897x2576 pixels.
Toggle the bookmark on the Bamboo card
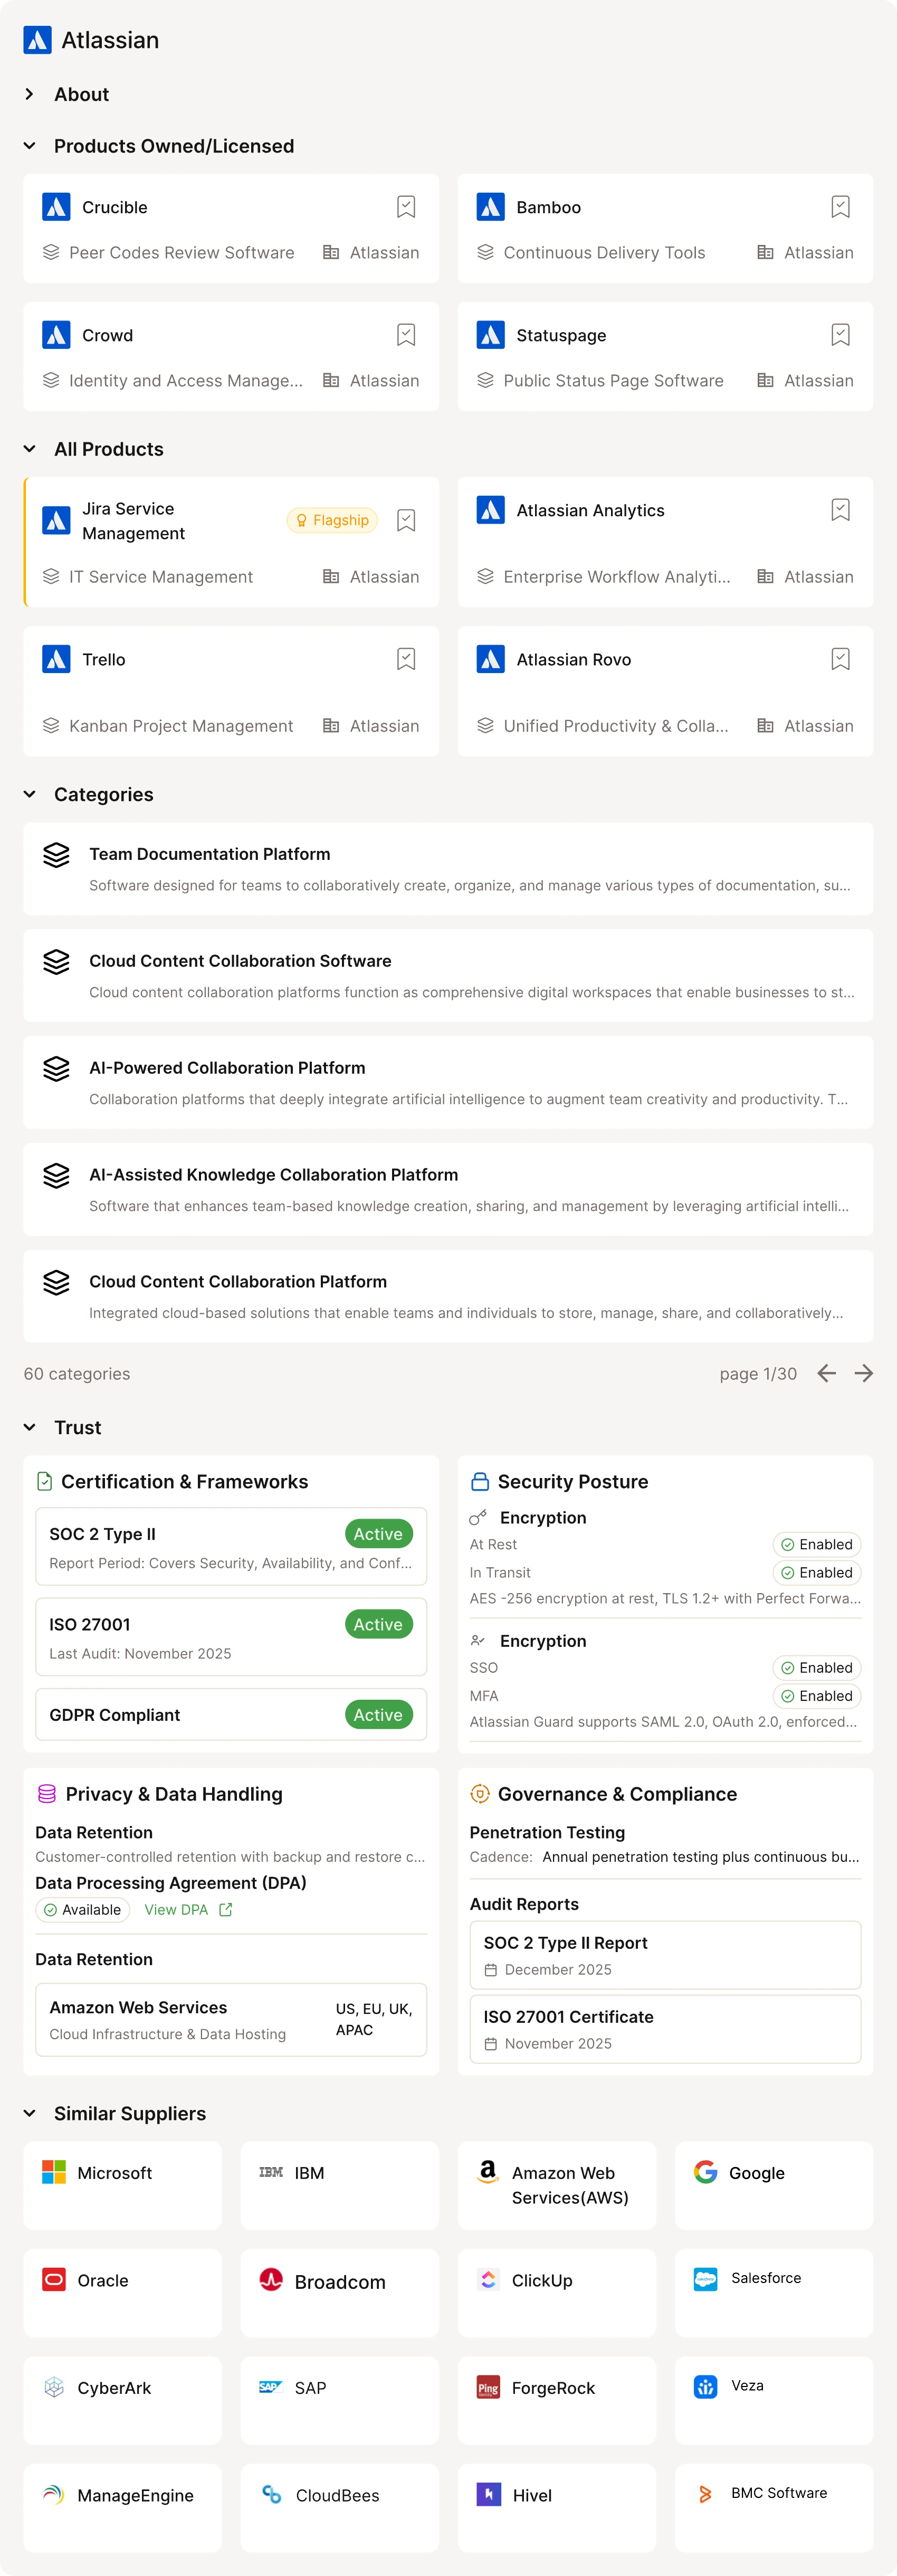840,207
